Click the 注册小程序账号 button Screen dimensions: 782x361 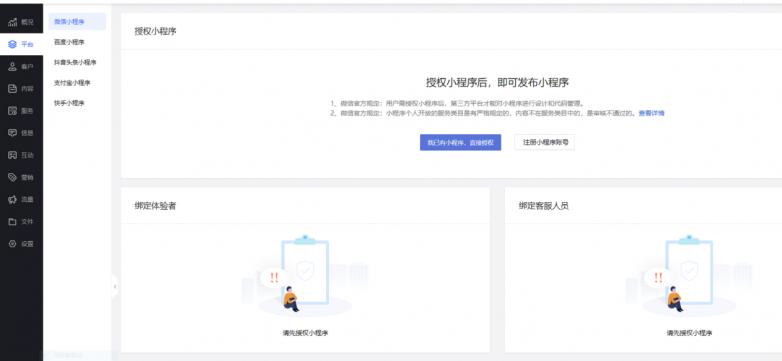point(545,142)
